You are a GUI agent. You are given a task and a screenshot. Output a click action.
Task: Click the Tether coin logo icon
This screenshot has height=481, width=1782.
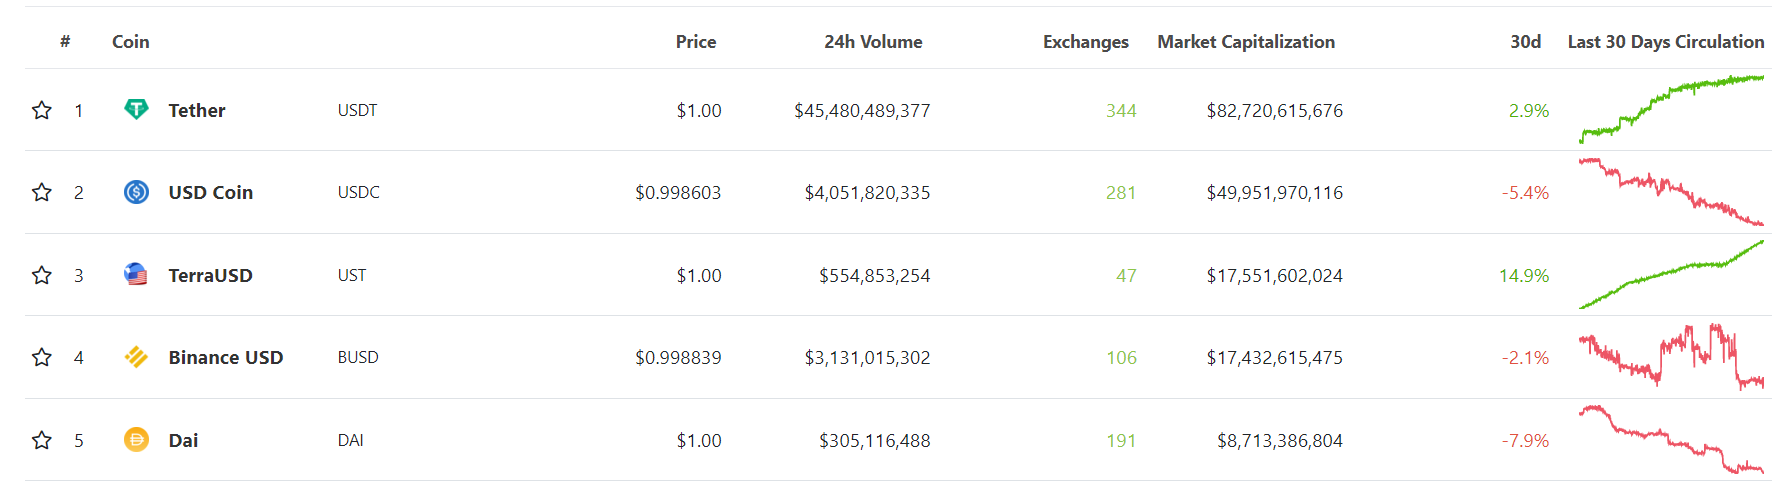(136, 110)
